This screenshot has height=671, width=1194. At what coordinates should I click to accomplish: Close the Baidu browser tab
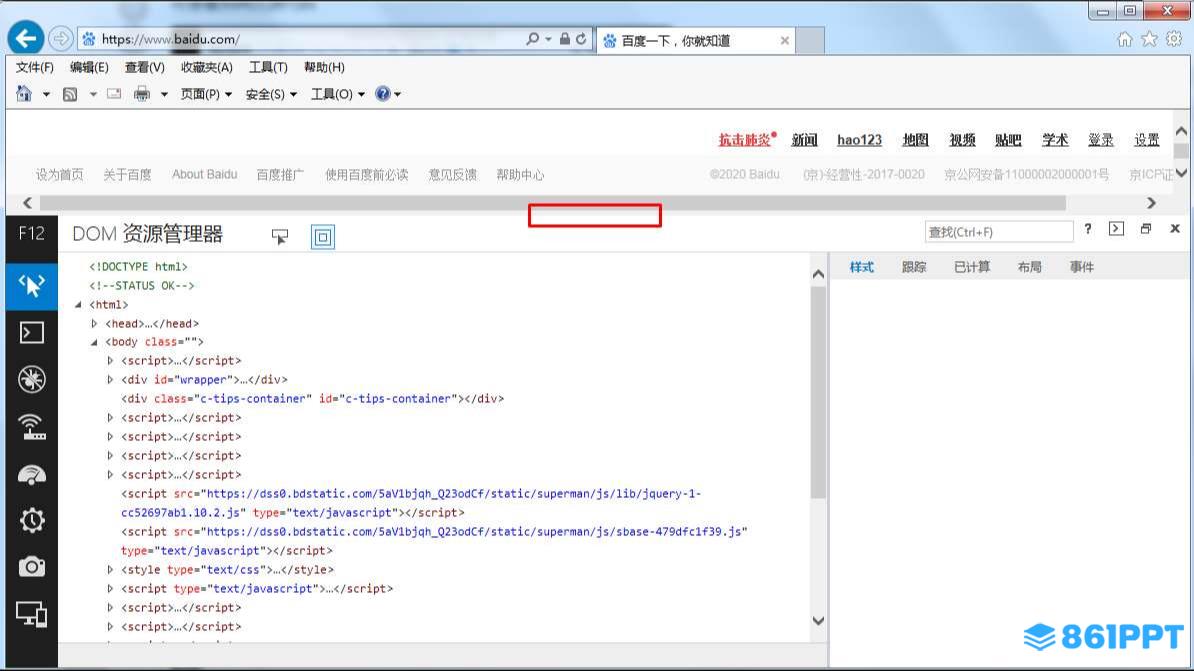[784, 40]
